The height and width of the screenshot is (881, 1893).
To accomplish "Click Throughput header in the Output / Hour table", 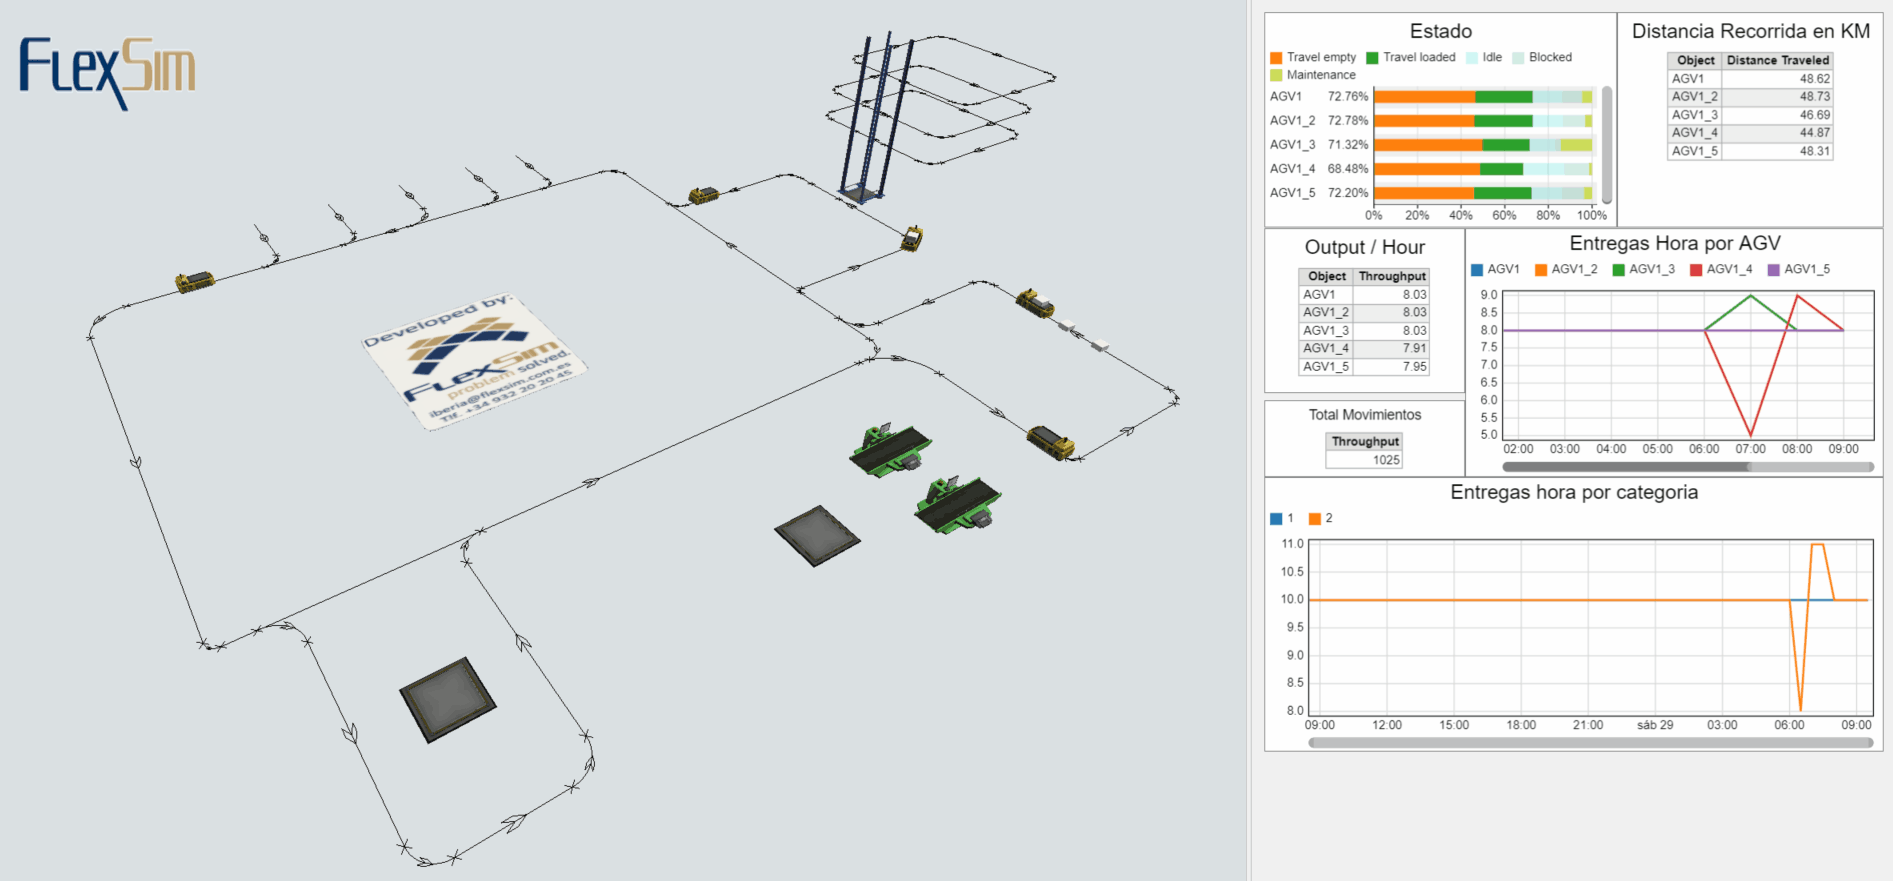I will tap(1392, 277).
